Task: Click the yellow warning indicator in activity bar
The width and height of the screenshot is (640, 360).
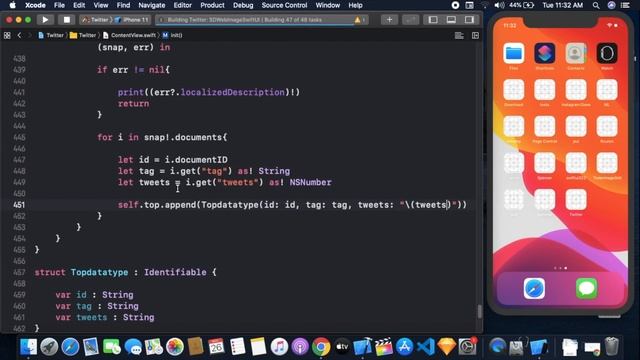Action: click(x=358, y=20)
